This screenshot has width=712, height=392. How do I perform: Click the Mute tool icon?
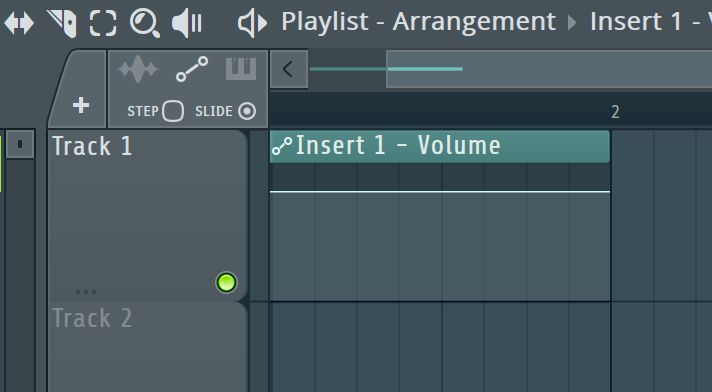61,24
